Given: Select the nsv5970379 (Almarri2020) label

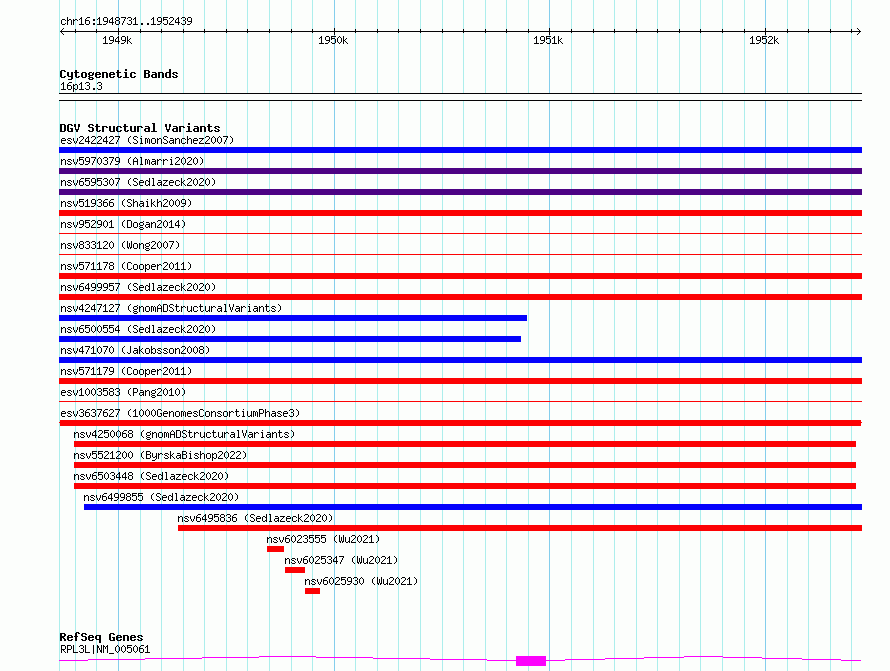Looking at the screenshot, I should [x=132, y=161].
